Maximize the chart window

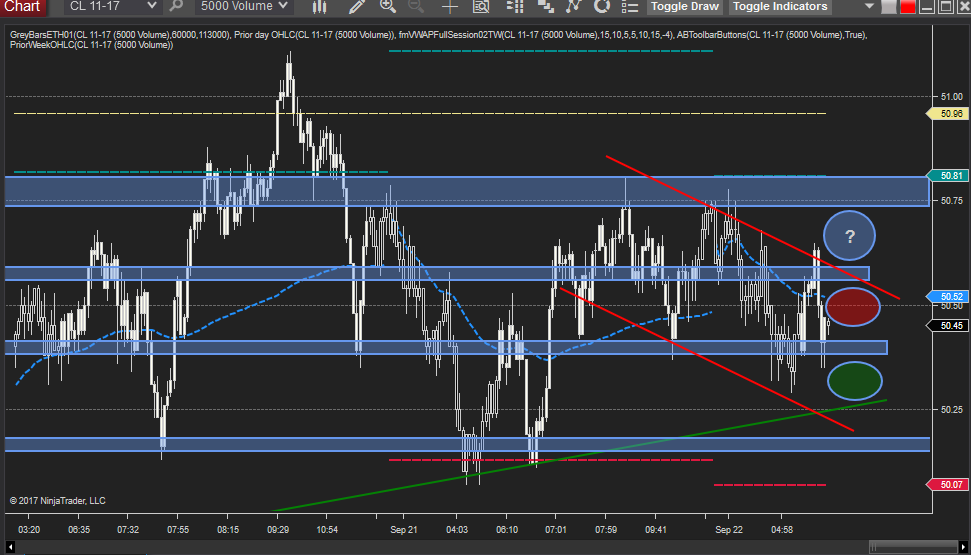946,7
